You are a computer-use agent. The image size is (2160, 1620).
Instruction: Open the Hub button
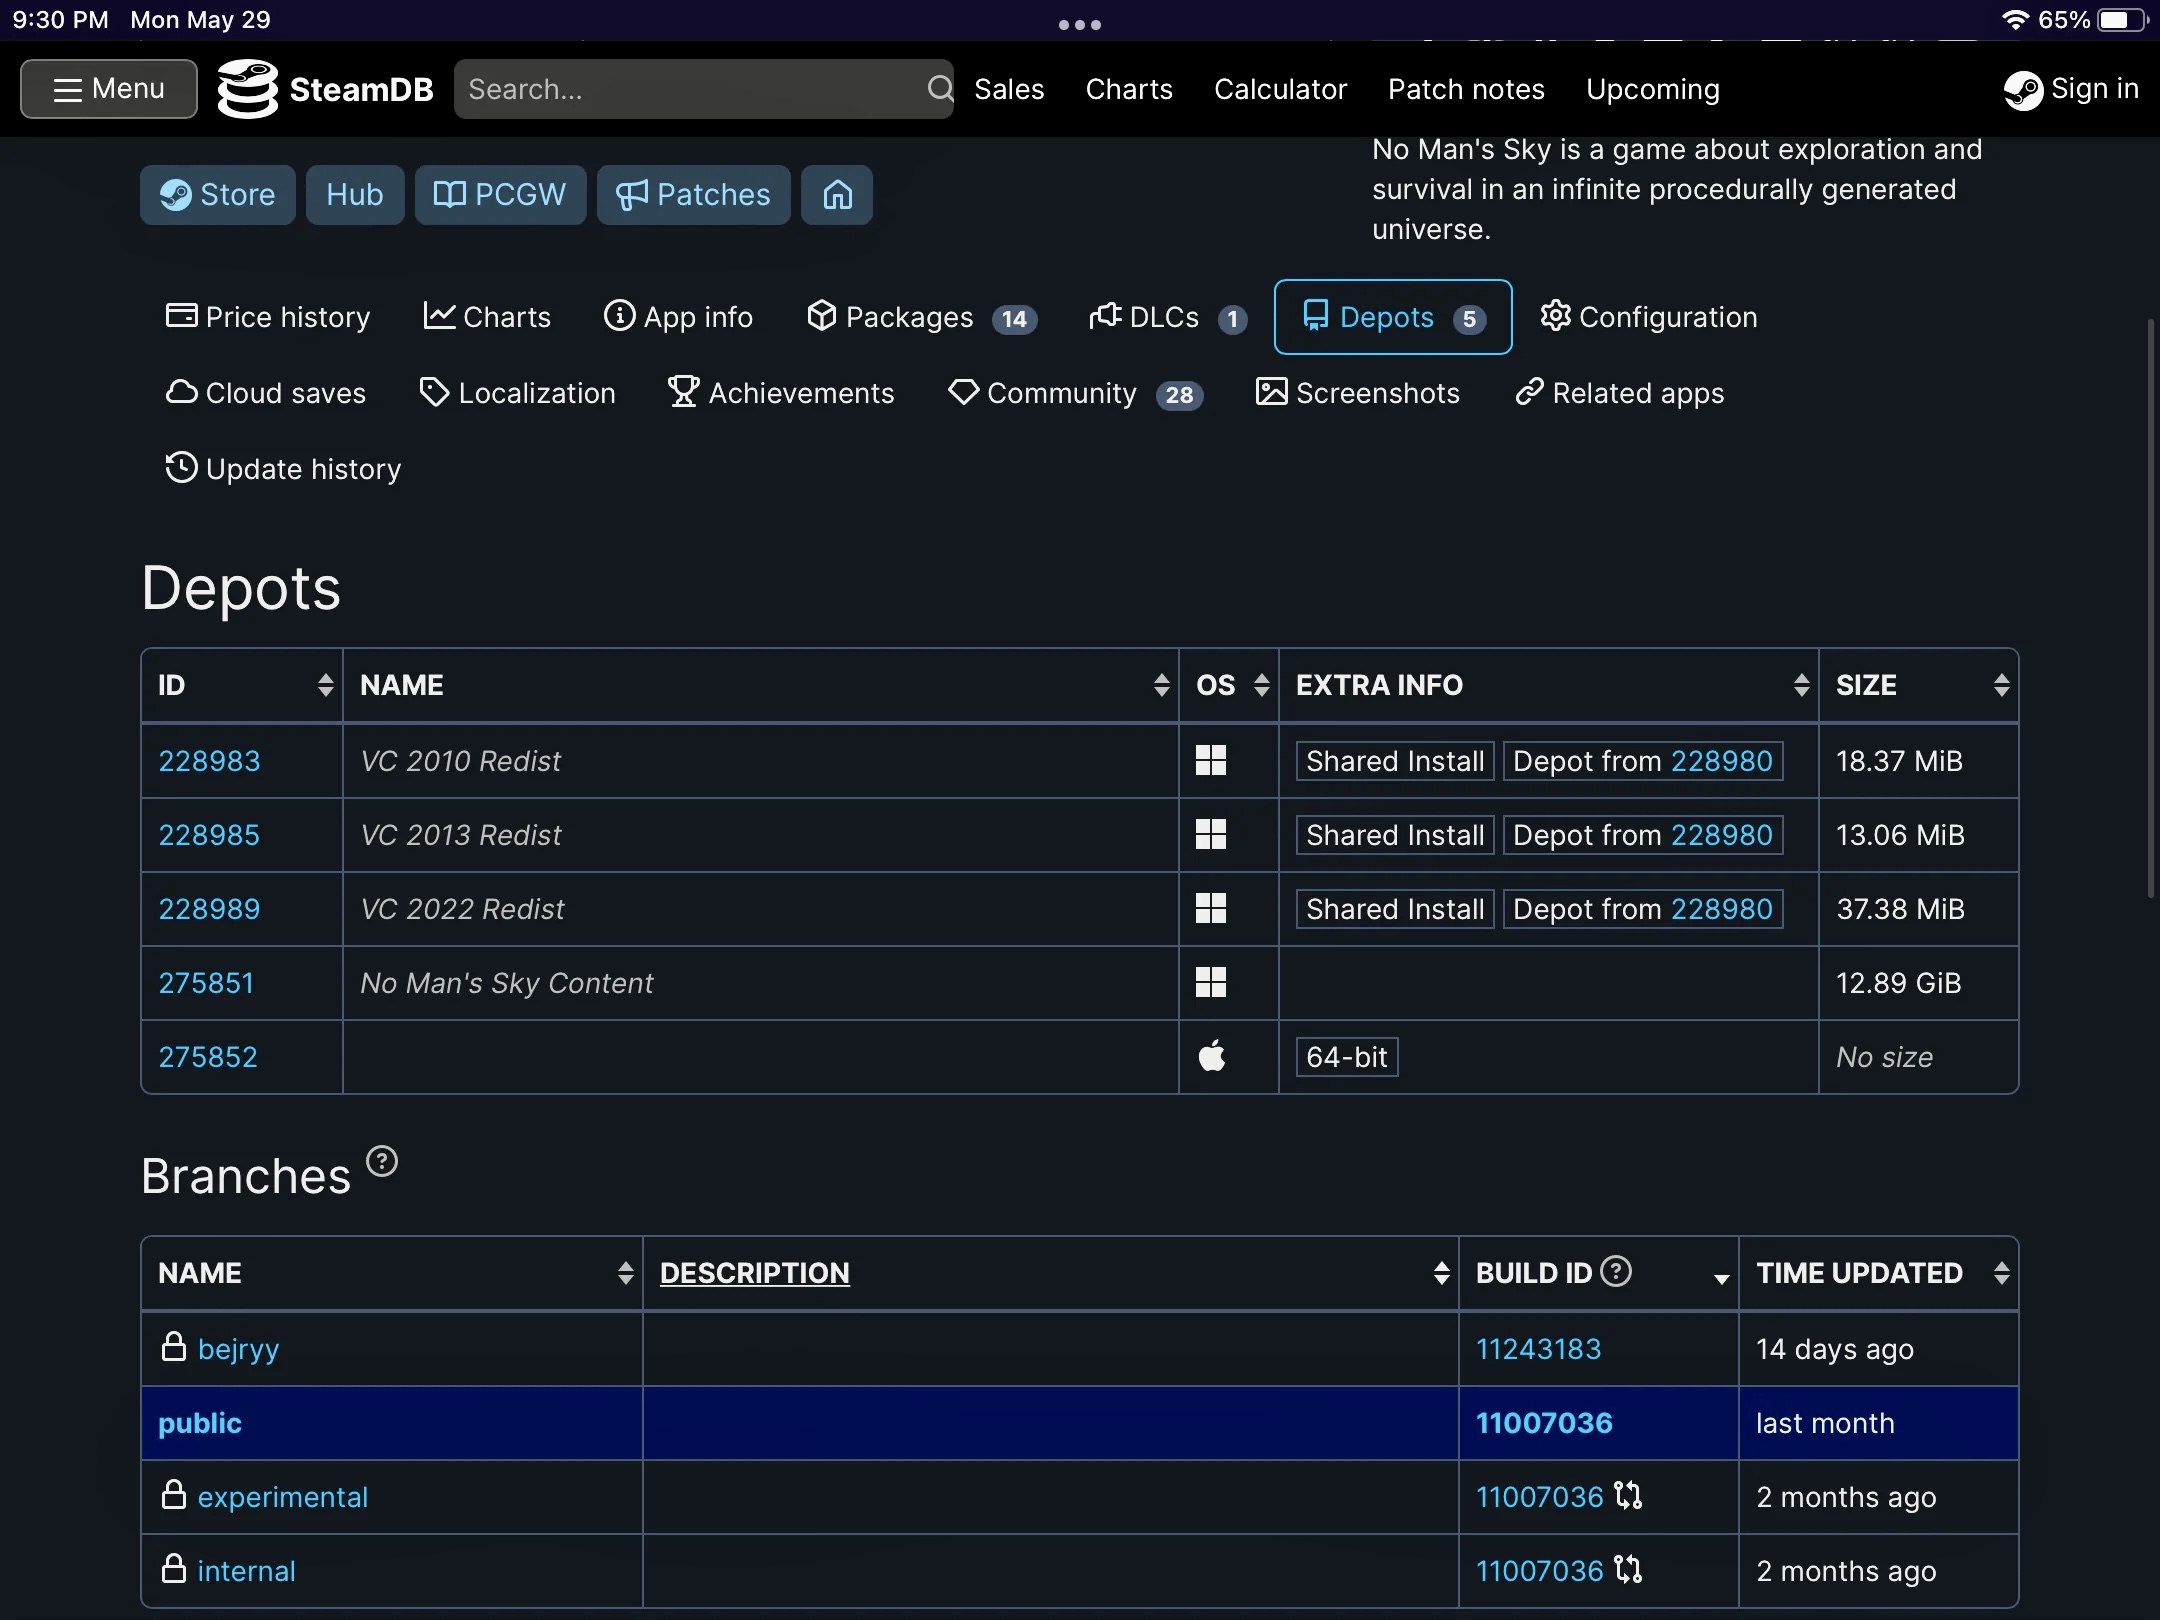pos(355,195)
